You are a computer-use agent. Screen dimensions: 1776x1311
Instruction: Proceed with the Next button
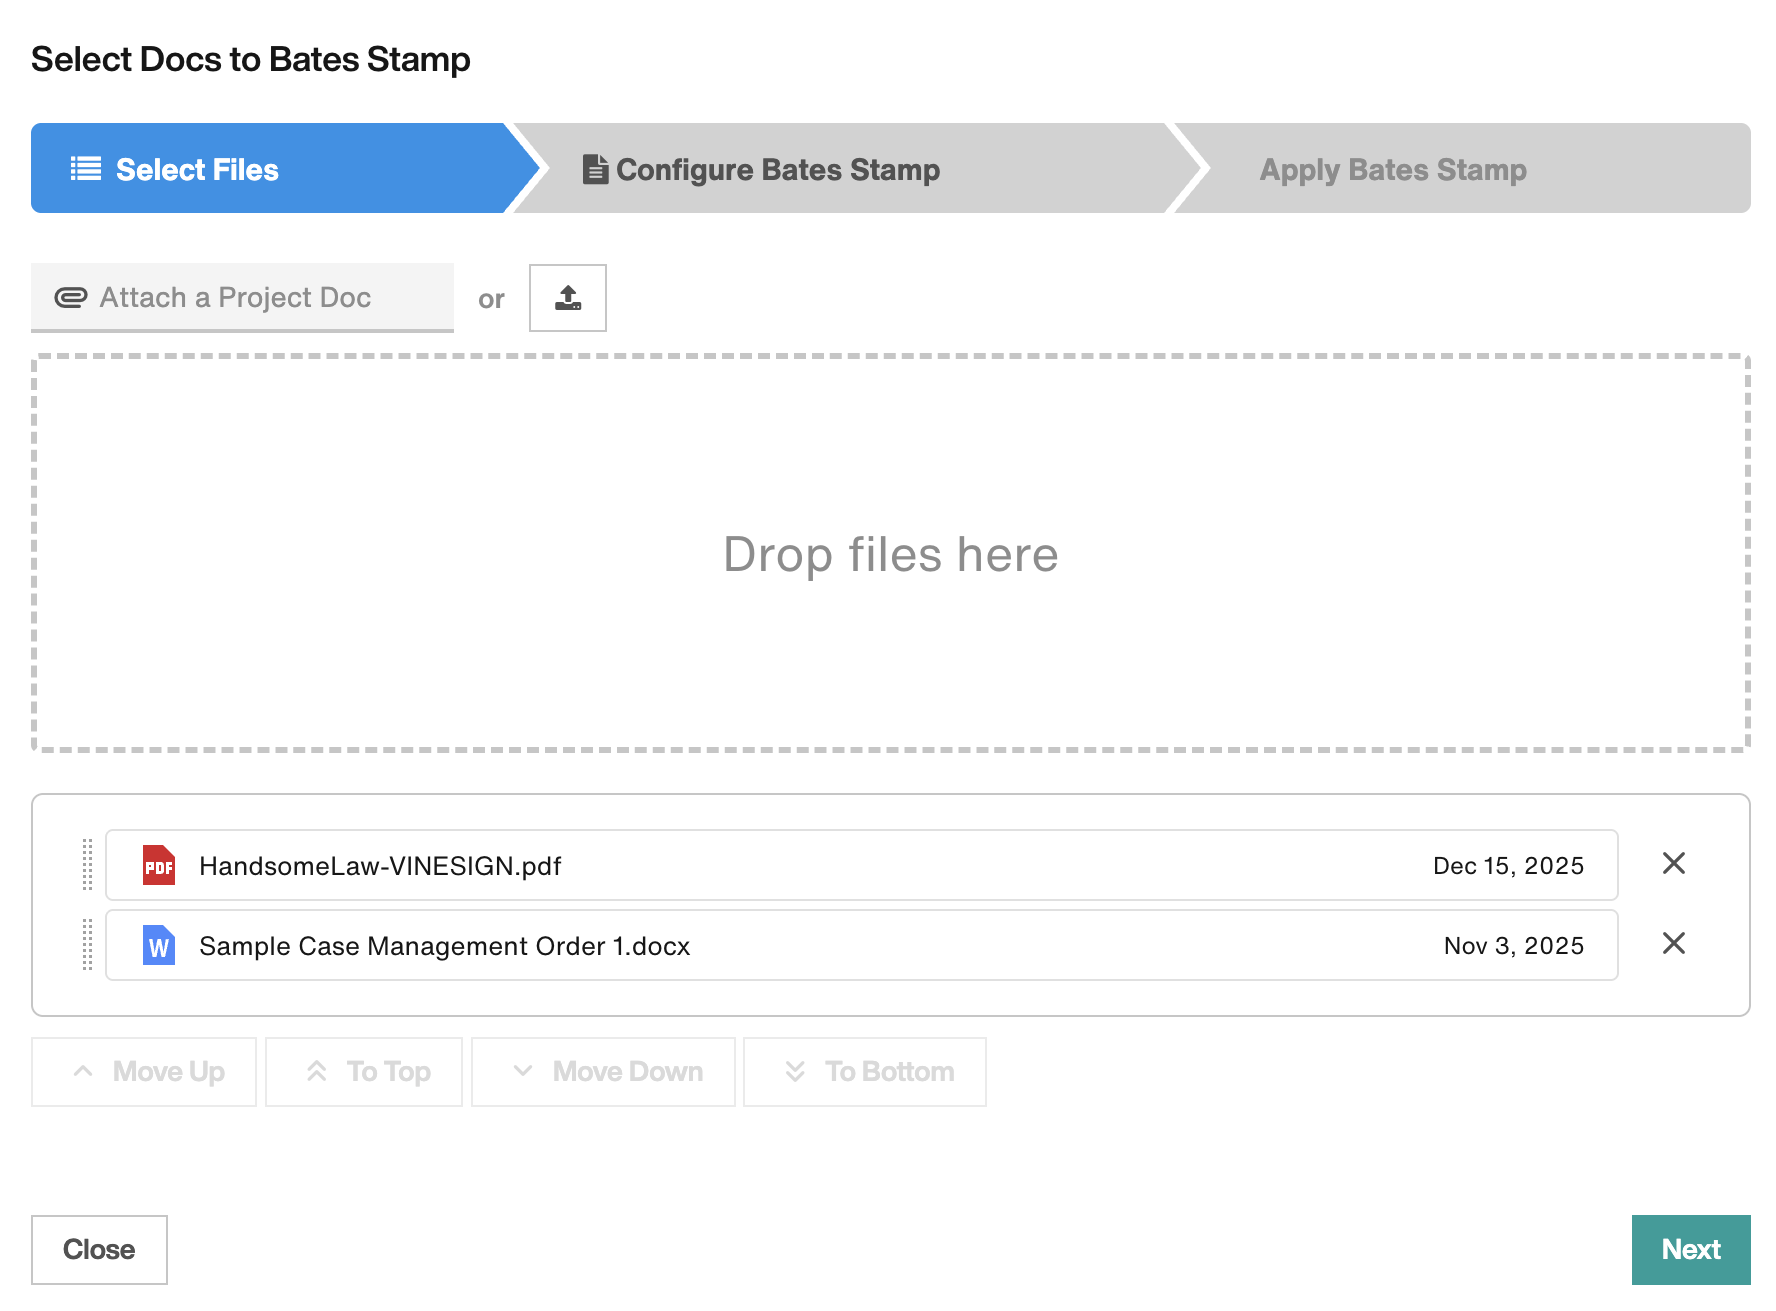pos(1691,1250)
